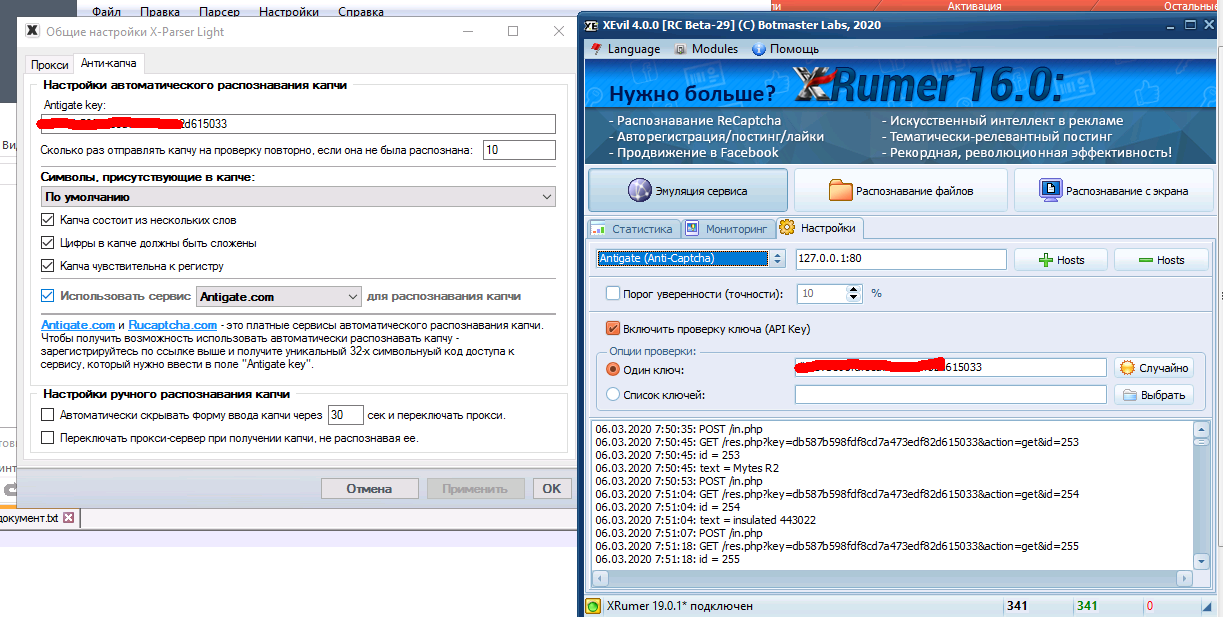This screenshot has width=1223, height=617.
Task: Click the XEvil title bar icon
Action: point(592,25)
